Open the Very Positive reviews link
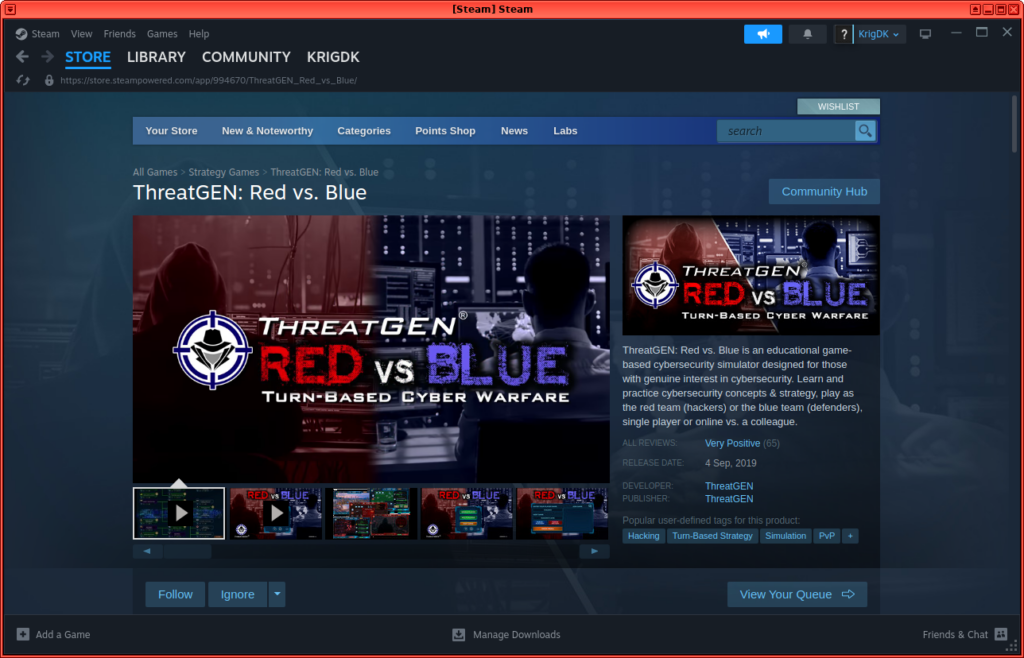 click(x=732, y=443)
